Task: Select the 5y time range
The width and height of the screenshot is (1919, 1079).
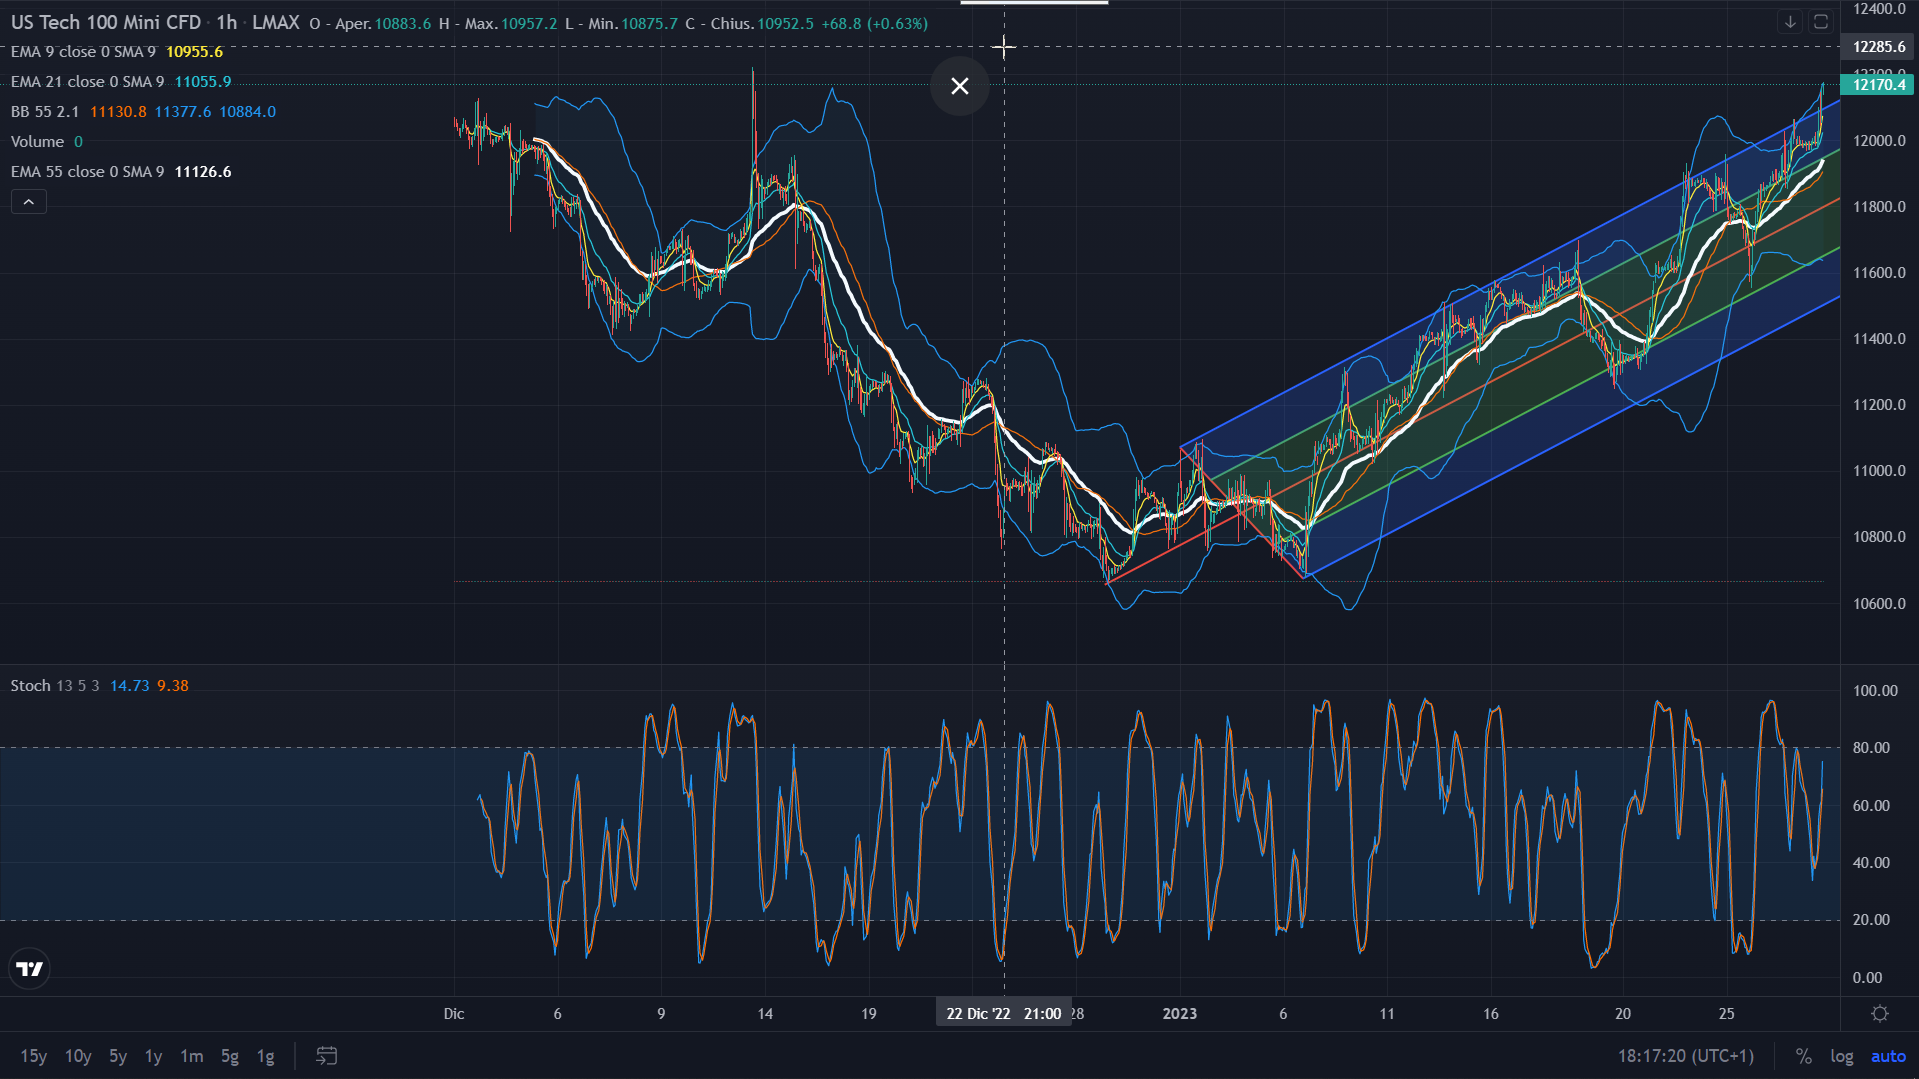Action: (x=118, y=1056)
